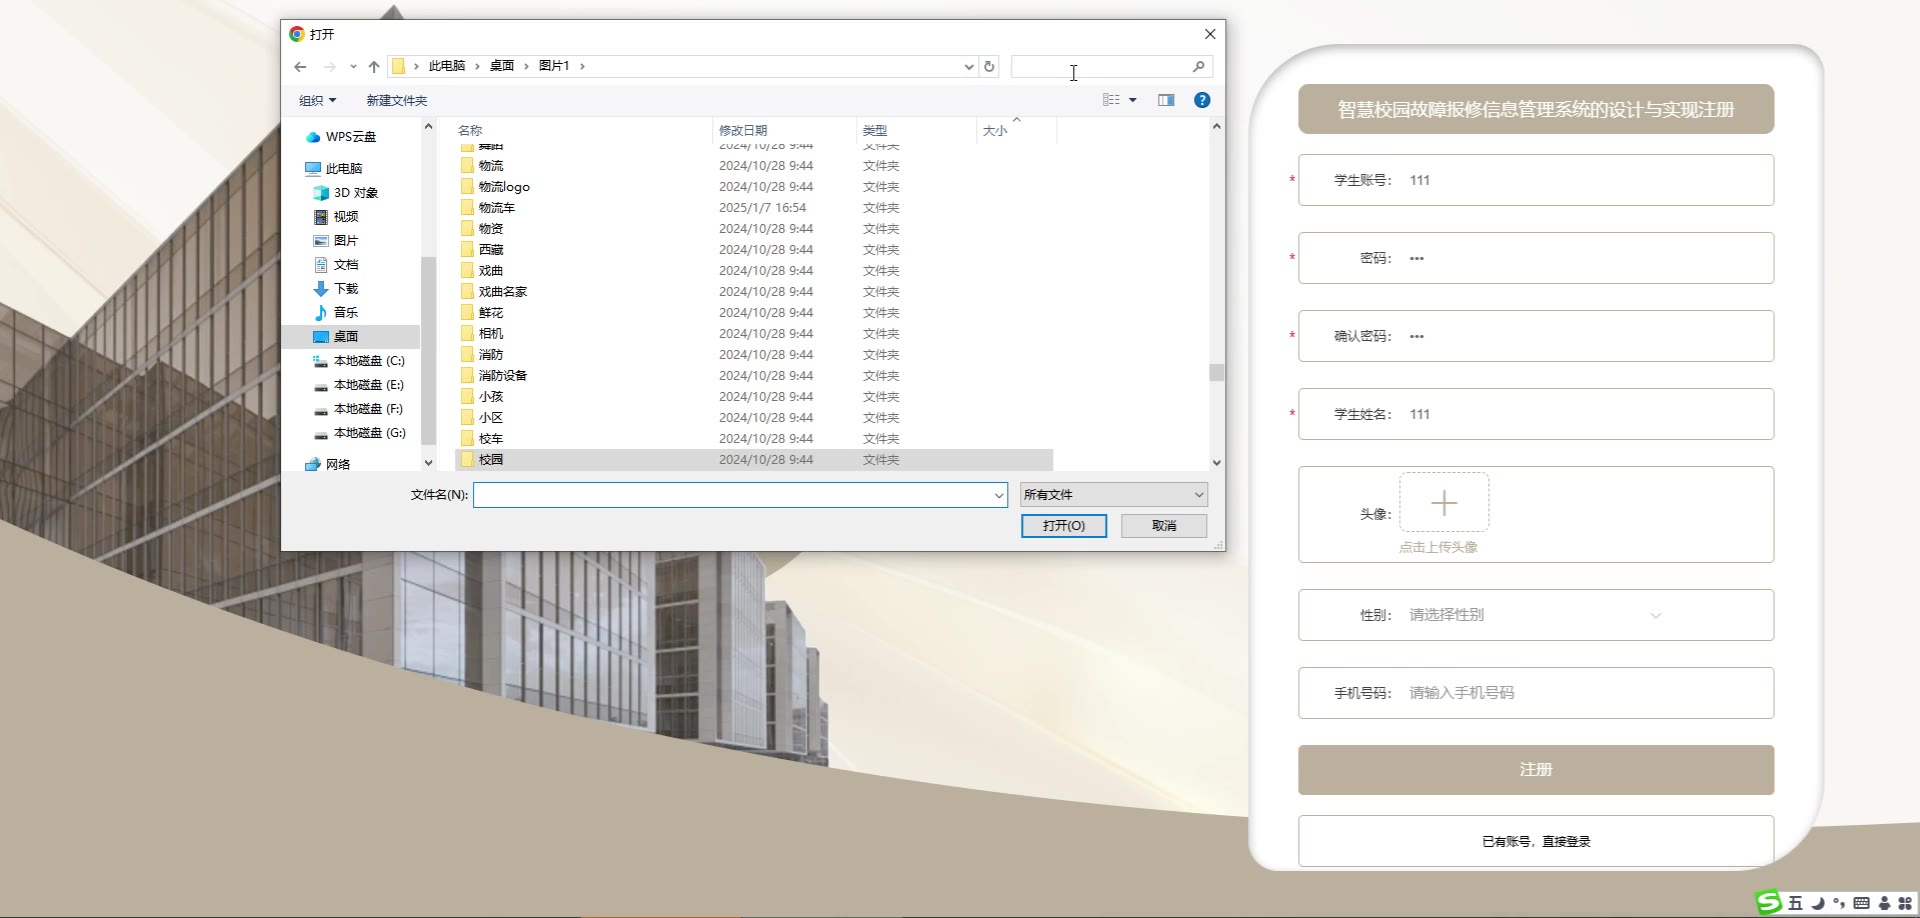Open the file dialog help icon
Screen dimensions: 1920x918
[1202, 100]
